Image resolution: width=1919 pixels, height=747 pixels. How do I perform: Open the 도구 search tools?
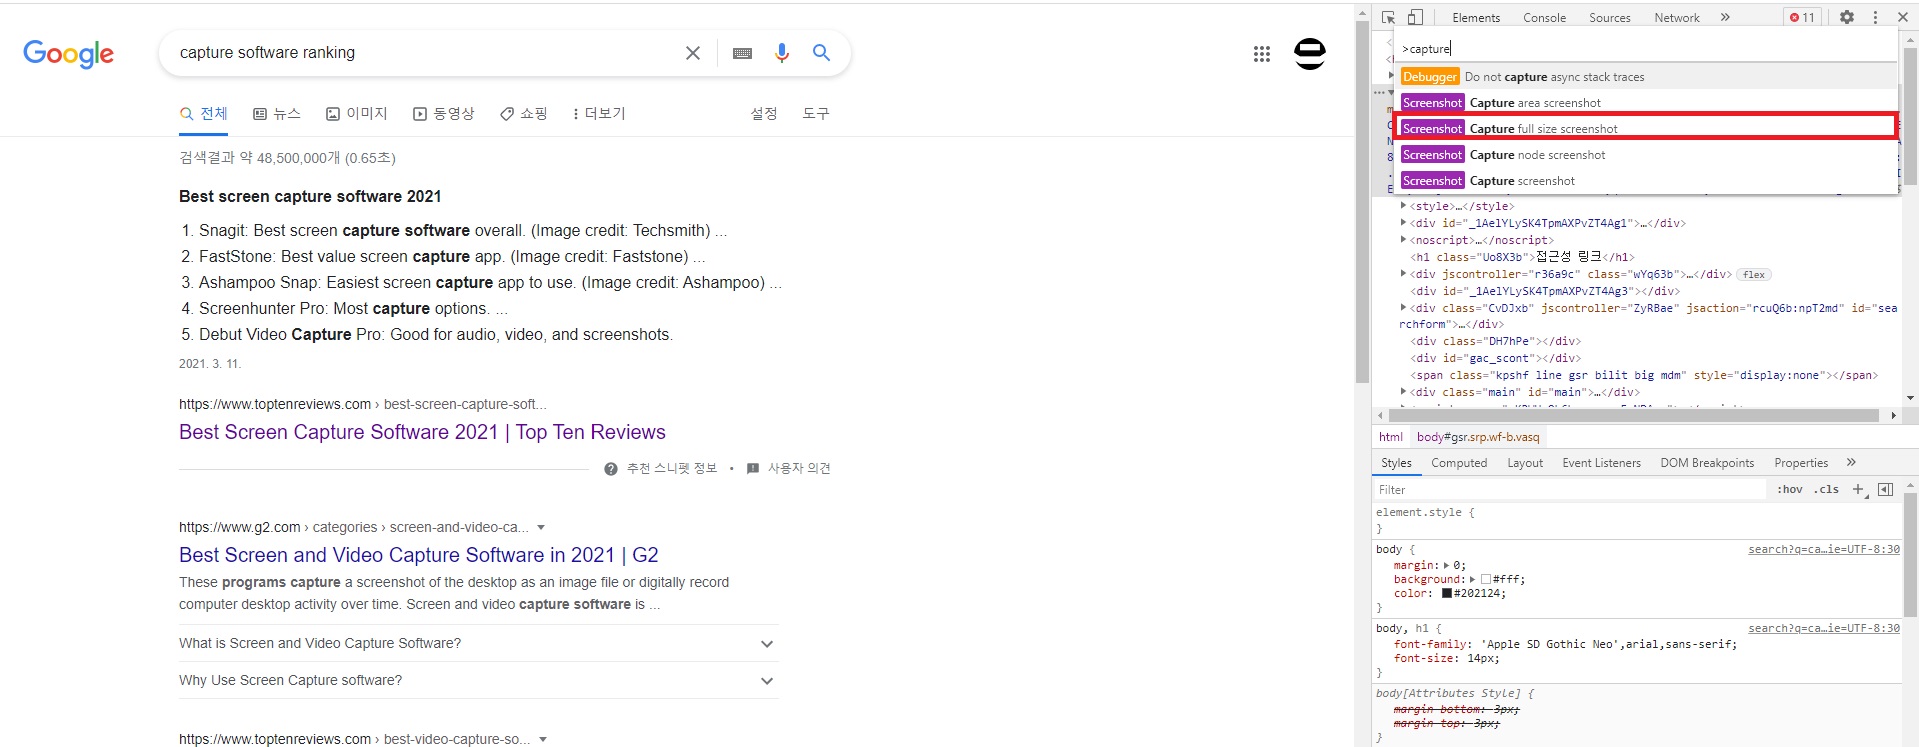click(816, 114)
